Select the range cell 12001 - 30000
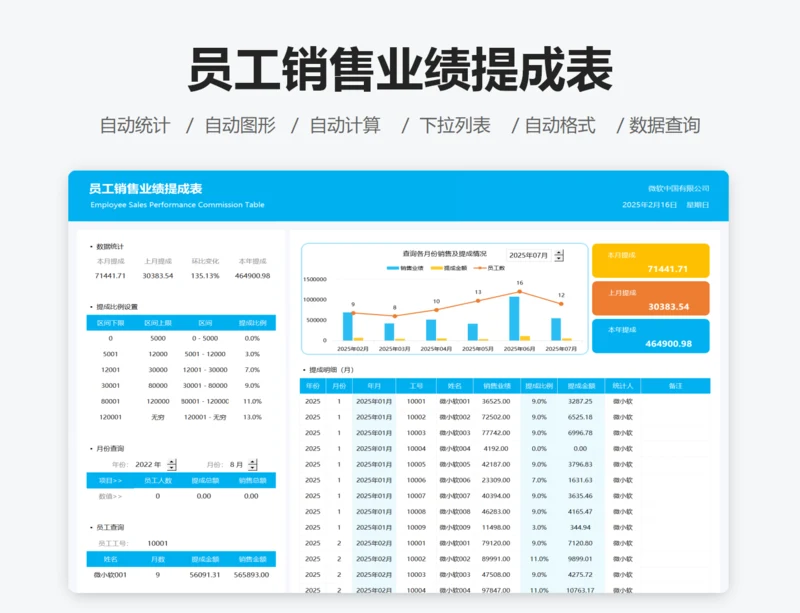 click(x=205, y=370)
